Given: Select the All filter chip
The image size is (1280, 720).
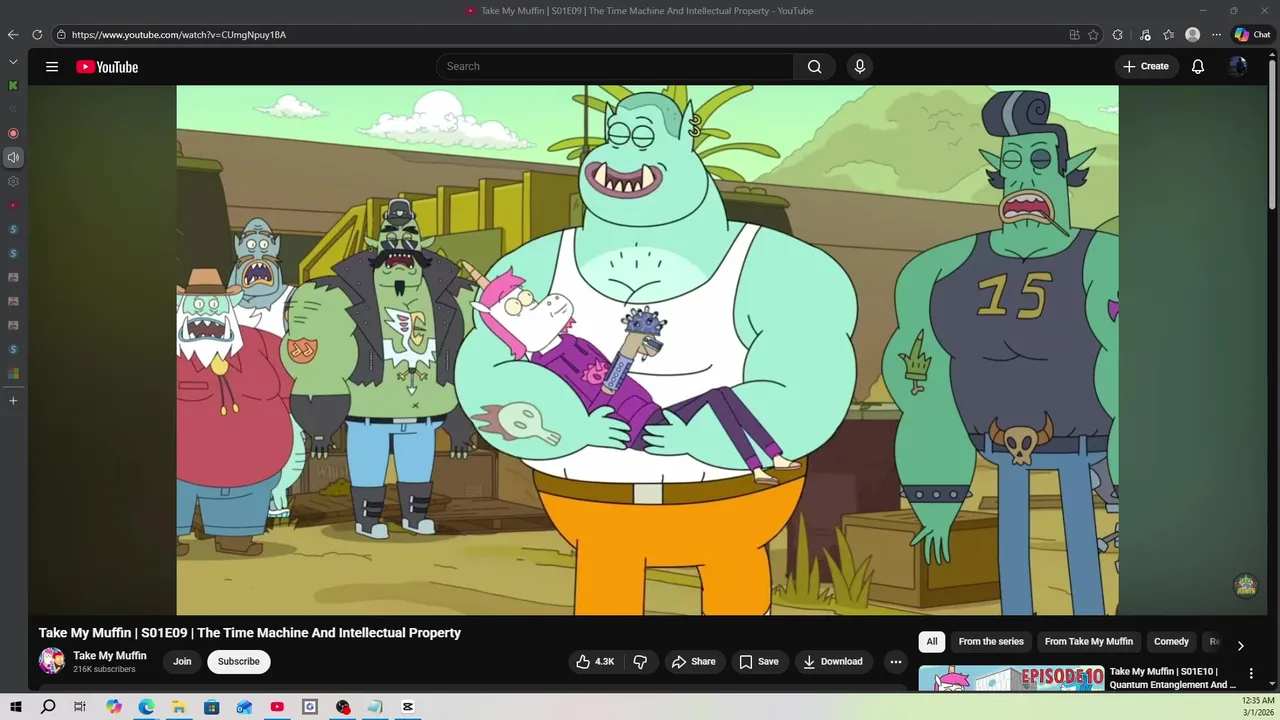Looking at the screenshot, I should 932,642.
